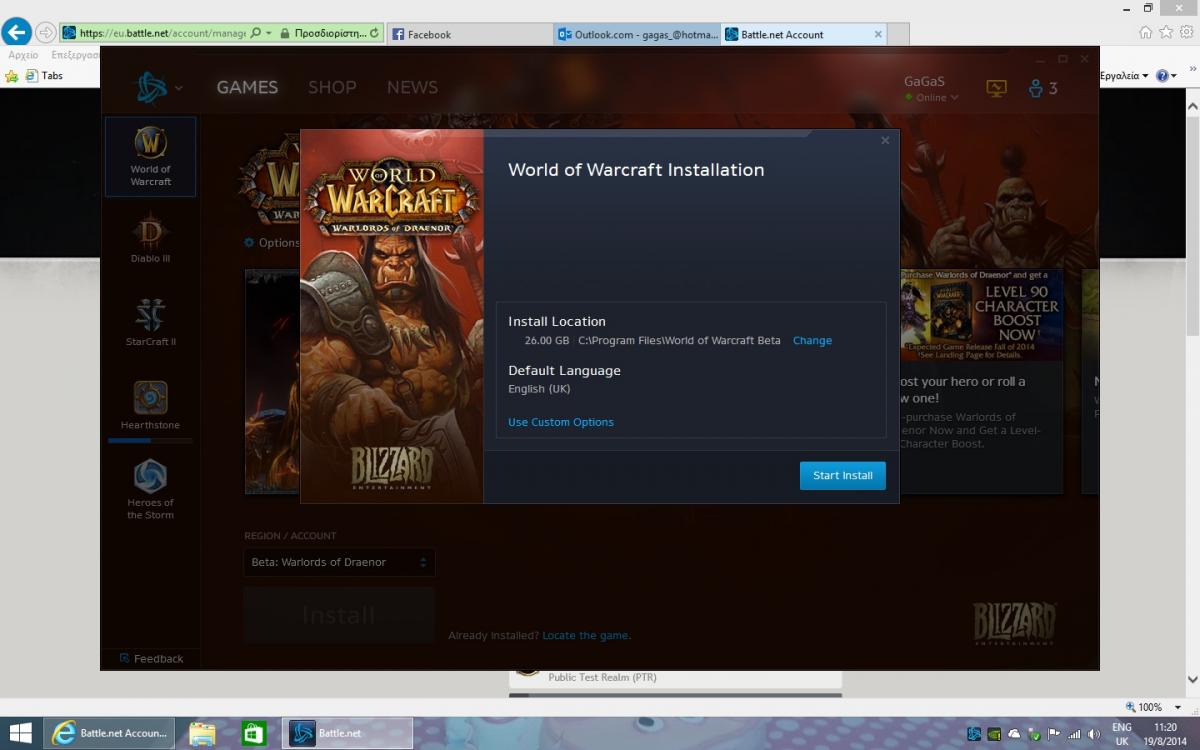Click Change next to install location

[812, 340]
